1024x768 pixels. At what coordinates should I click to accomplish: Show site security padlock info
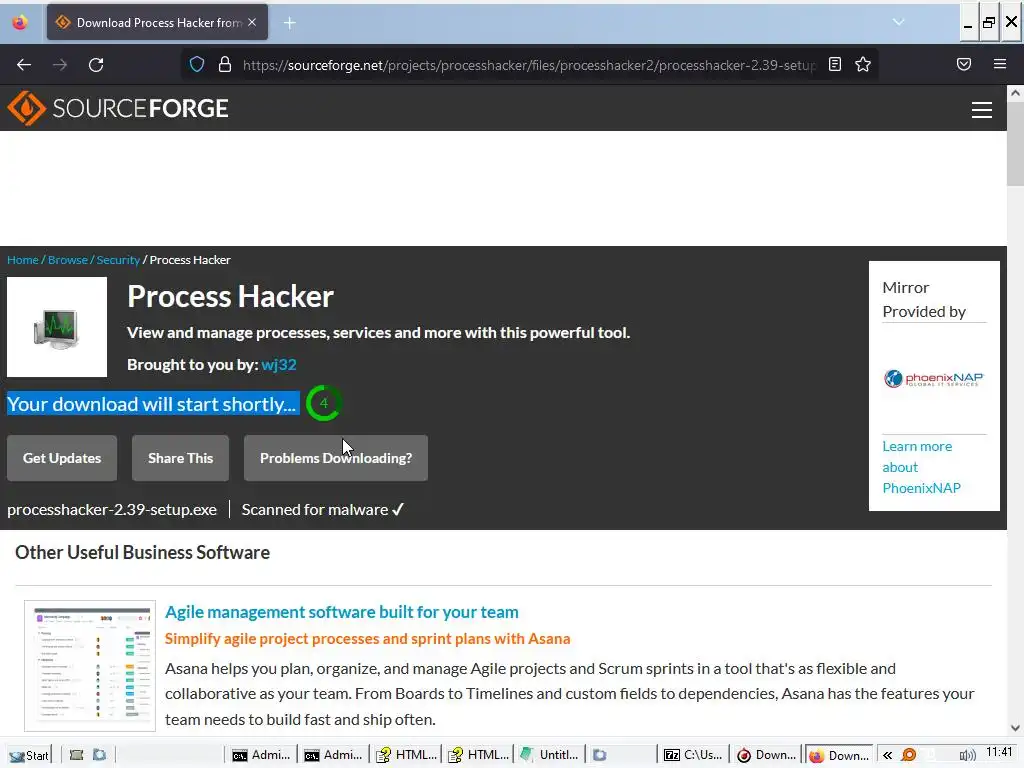coord(225,65)
